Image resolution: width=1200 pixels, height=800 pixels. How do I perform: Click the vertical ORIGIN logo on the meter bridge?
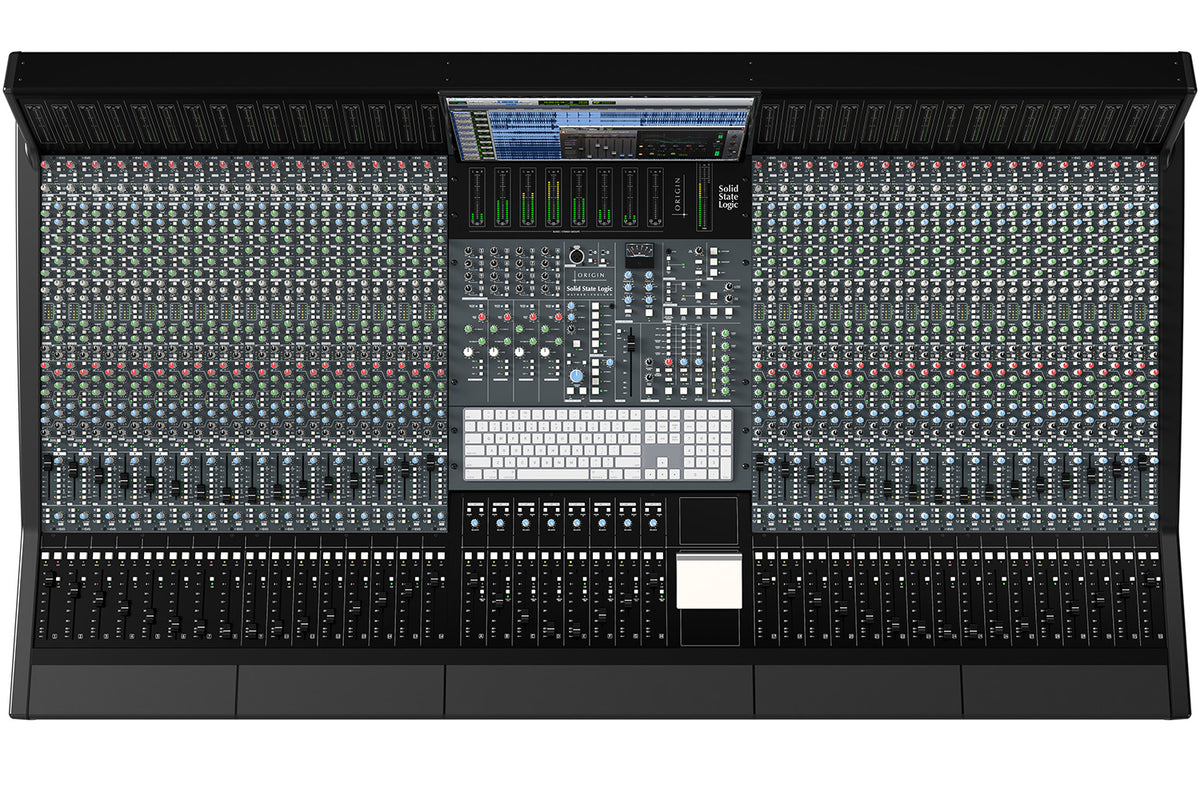coord(680,196)
